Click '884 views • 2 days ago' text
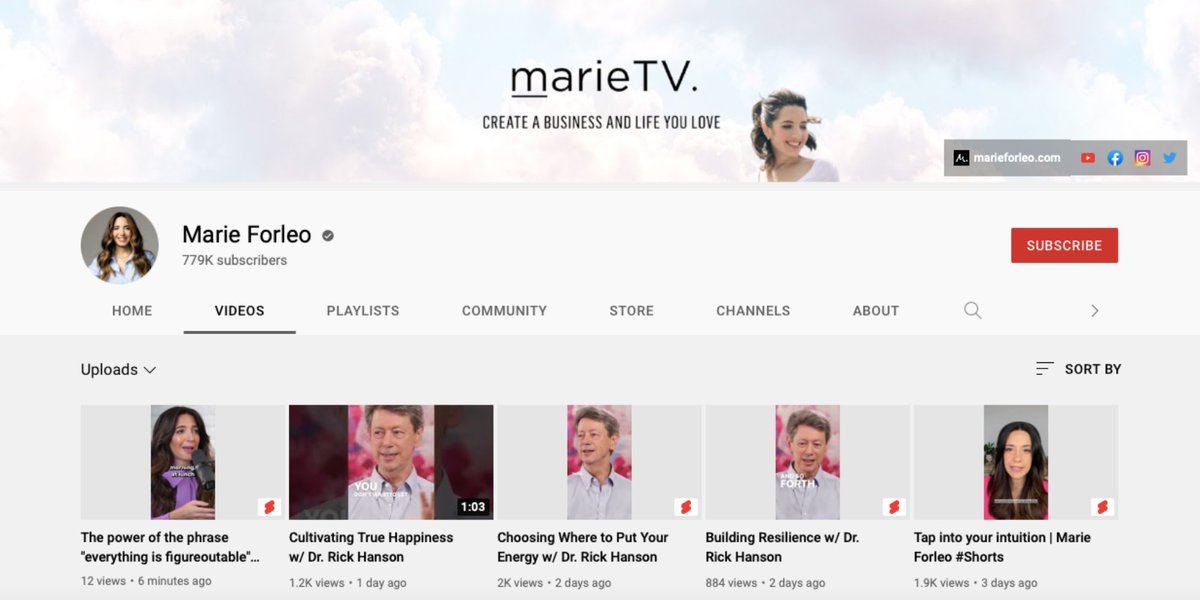 pos(763,582)
